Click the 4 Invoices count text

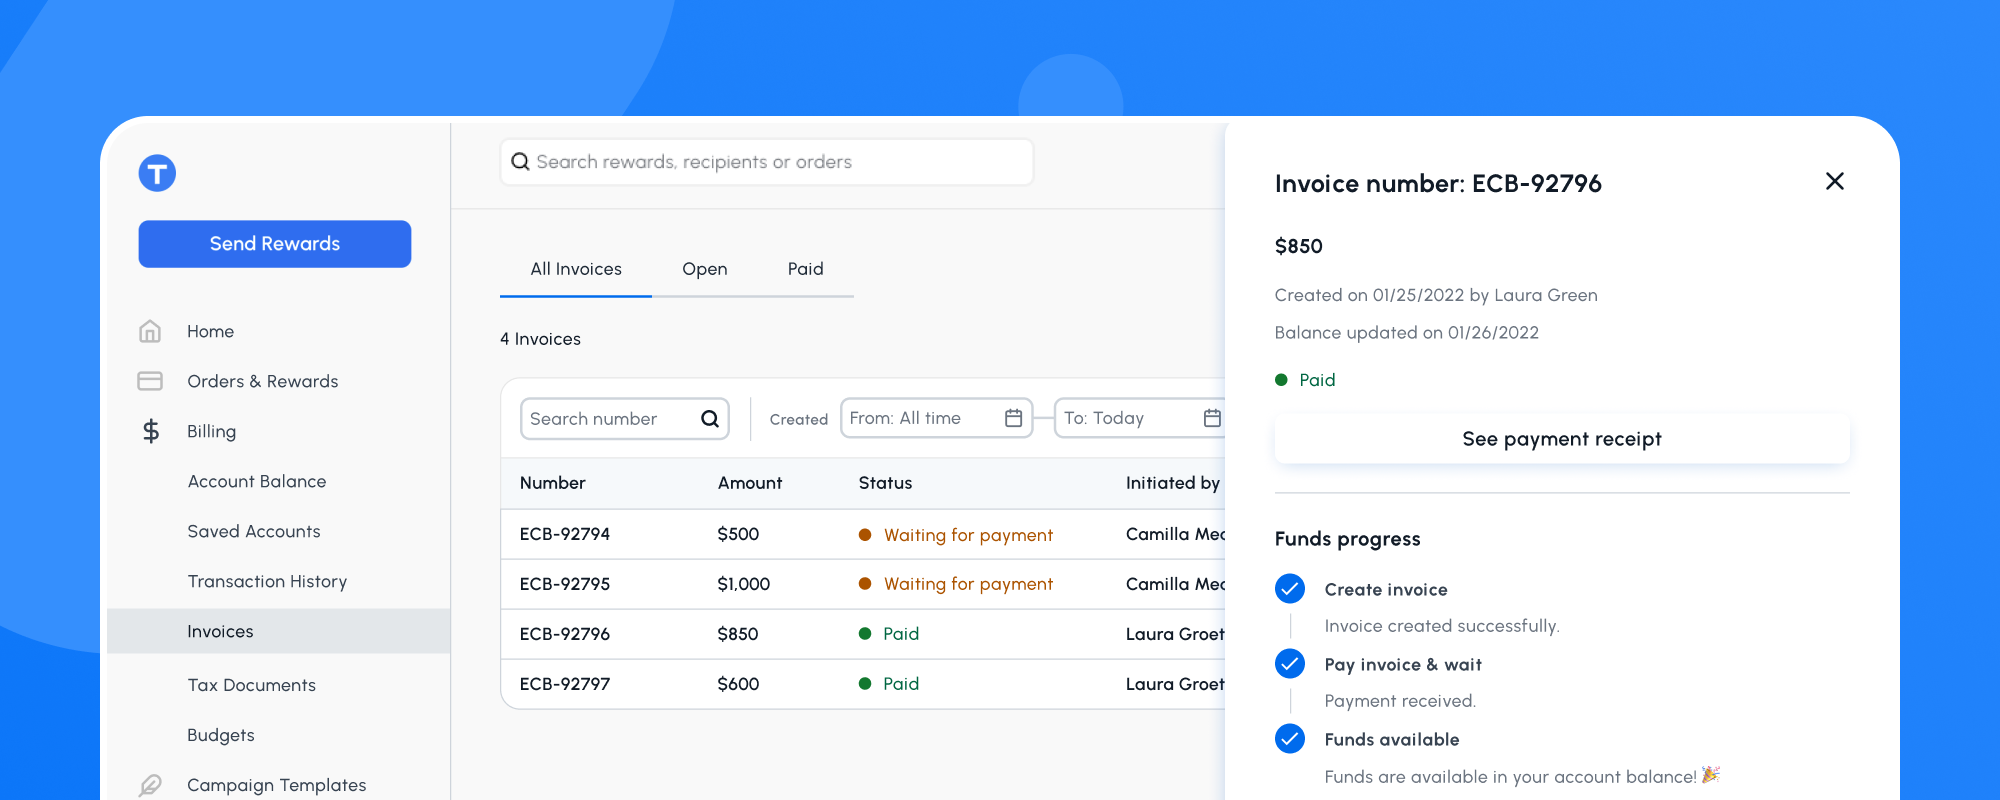[x=540, y=339]
